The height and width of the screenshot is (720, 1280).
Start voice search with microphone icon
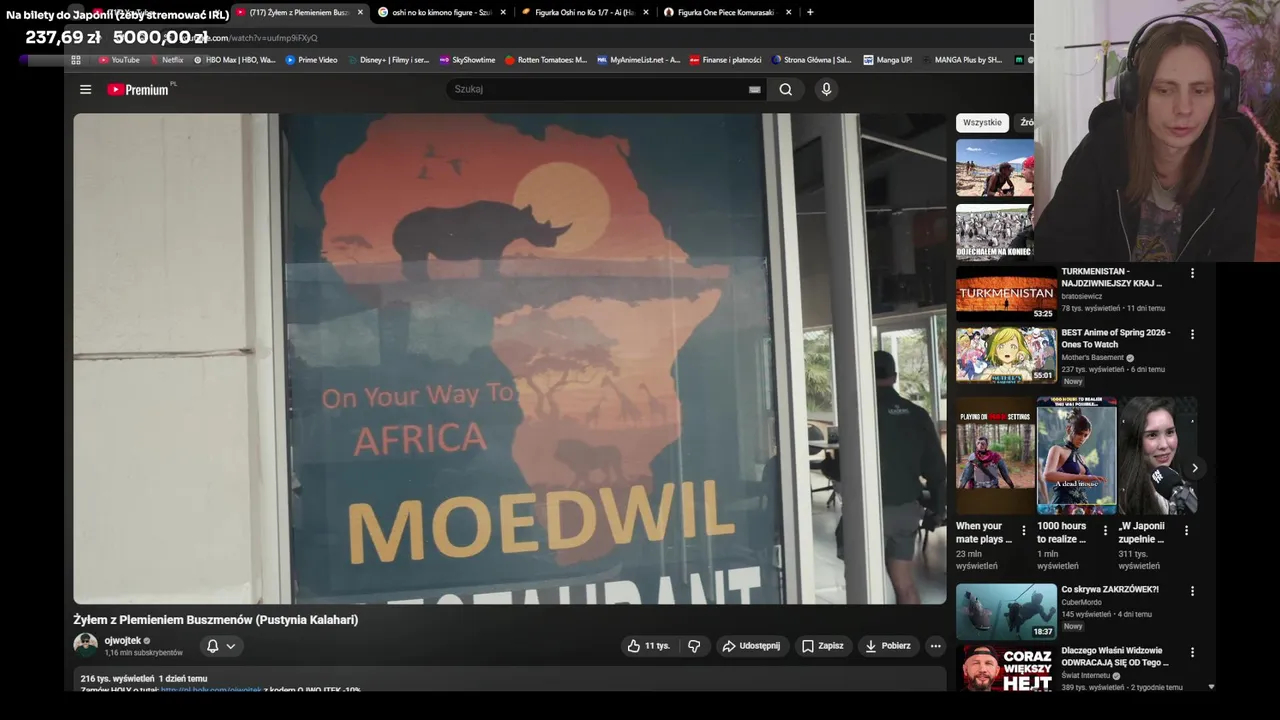[x=826, y=89]
